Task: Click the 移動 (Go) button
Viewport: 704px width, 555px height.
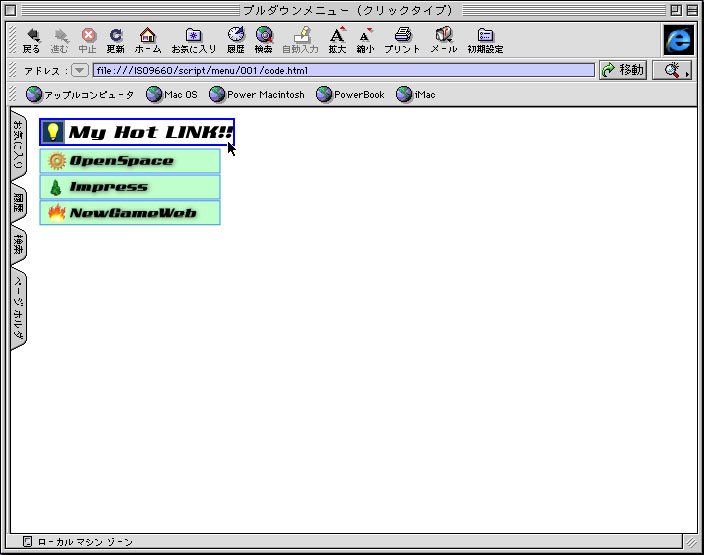Action: (x=622, y=70)
